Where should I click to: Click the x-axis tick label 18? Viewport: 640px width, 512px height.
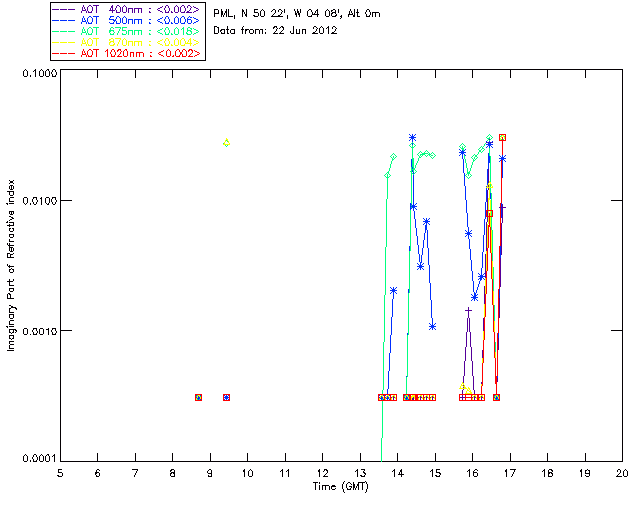click(547, 473)
